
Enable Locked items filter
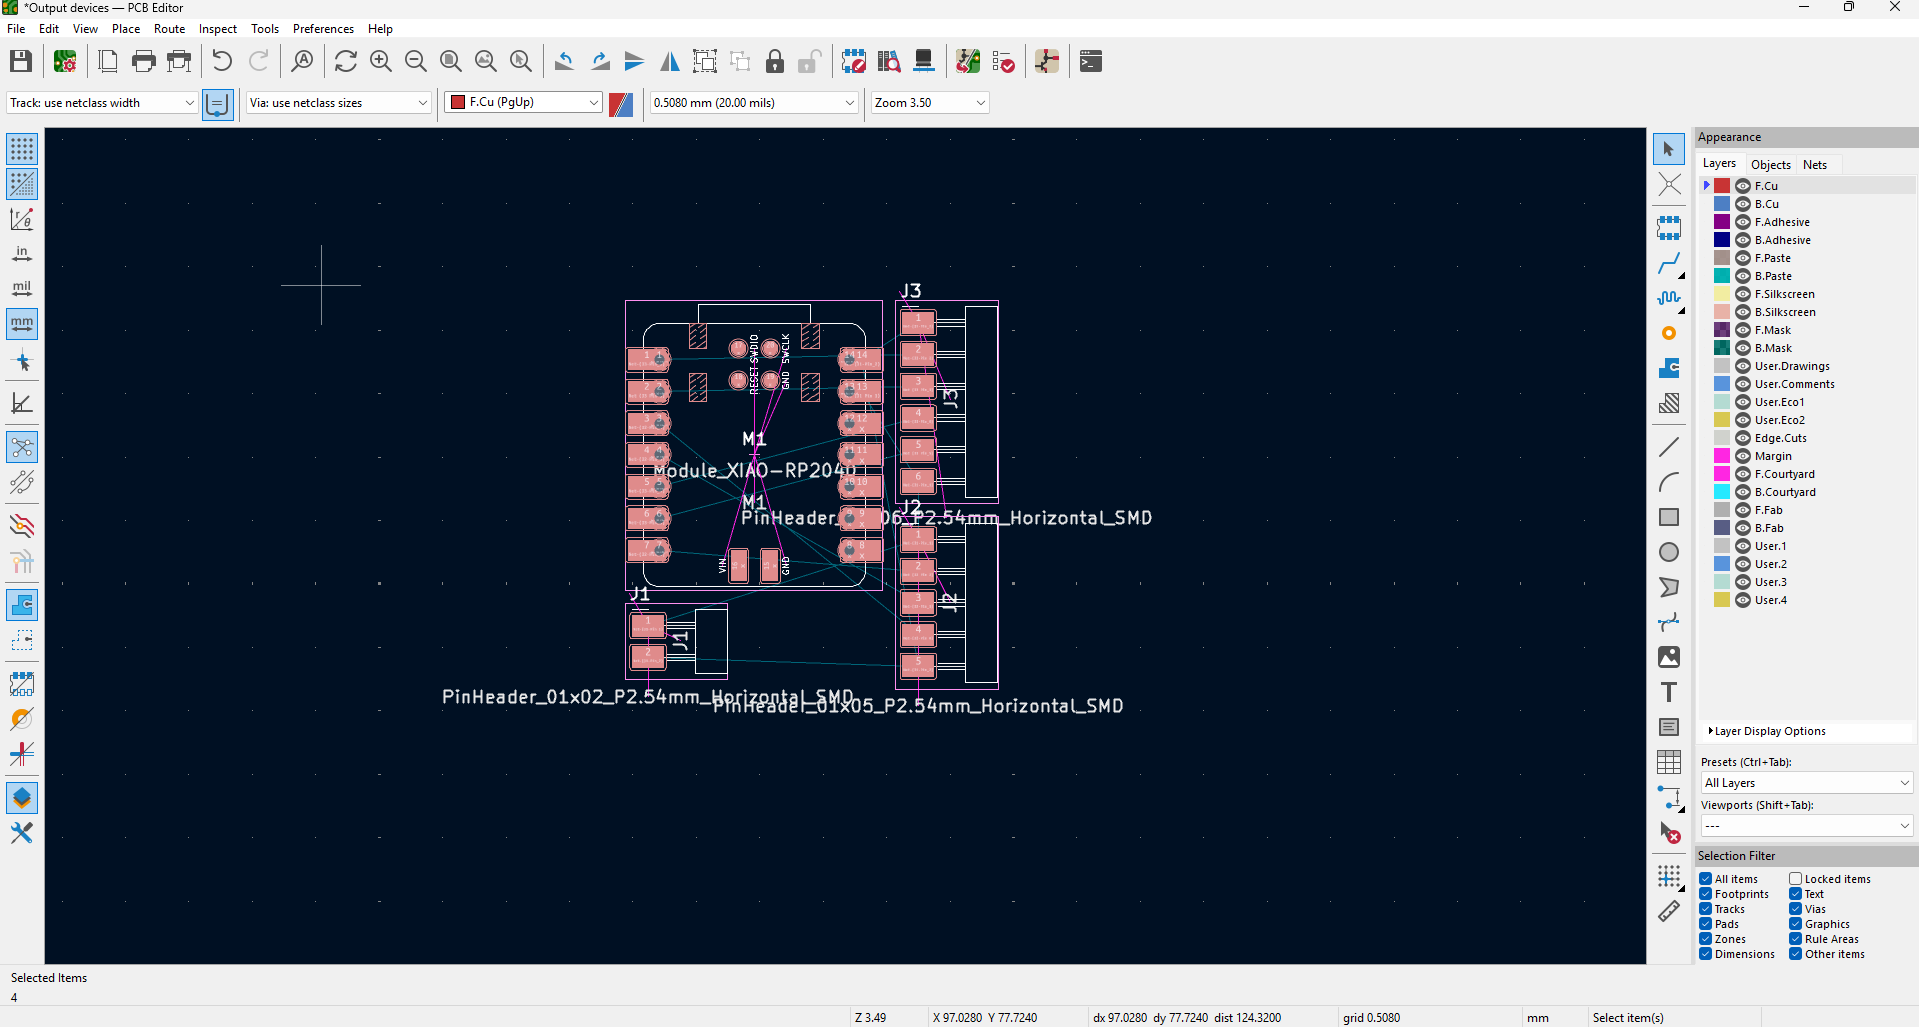(x=1796, y=879)
